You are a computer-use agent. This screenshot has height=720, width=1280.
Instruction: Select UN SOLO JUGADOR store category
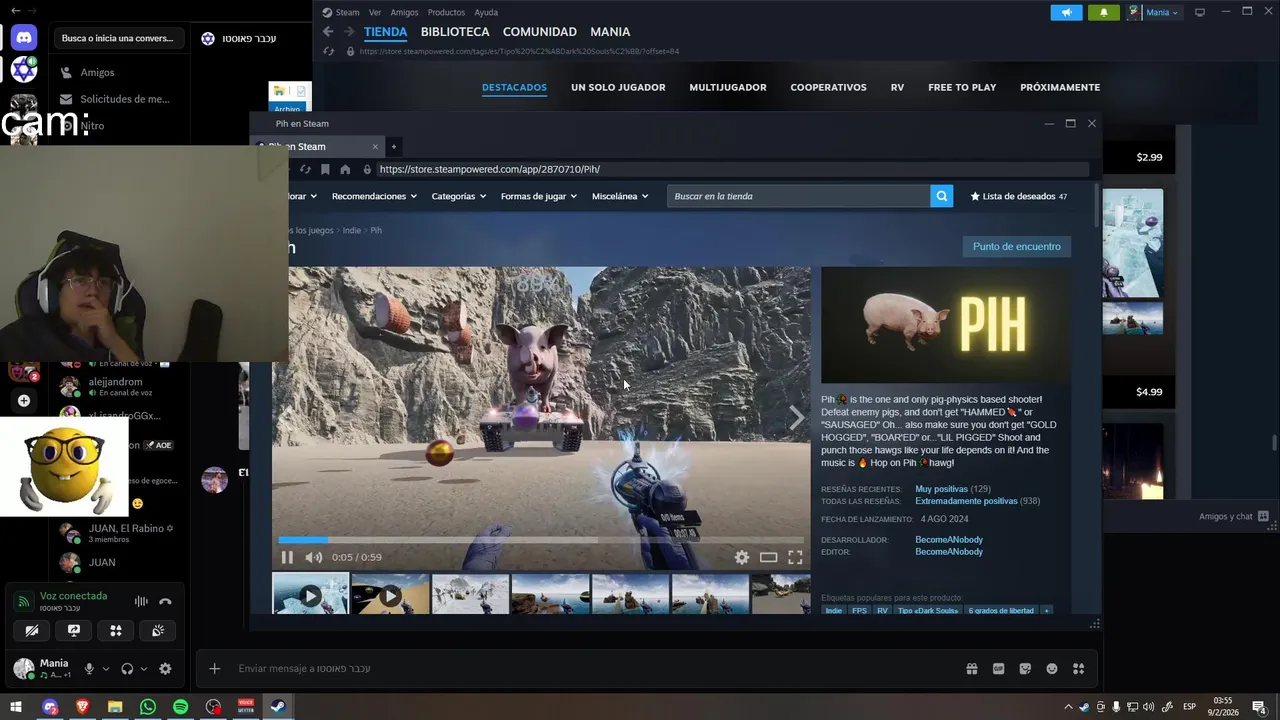click(x=618, y=87)
